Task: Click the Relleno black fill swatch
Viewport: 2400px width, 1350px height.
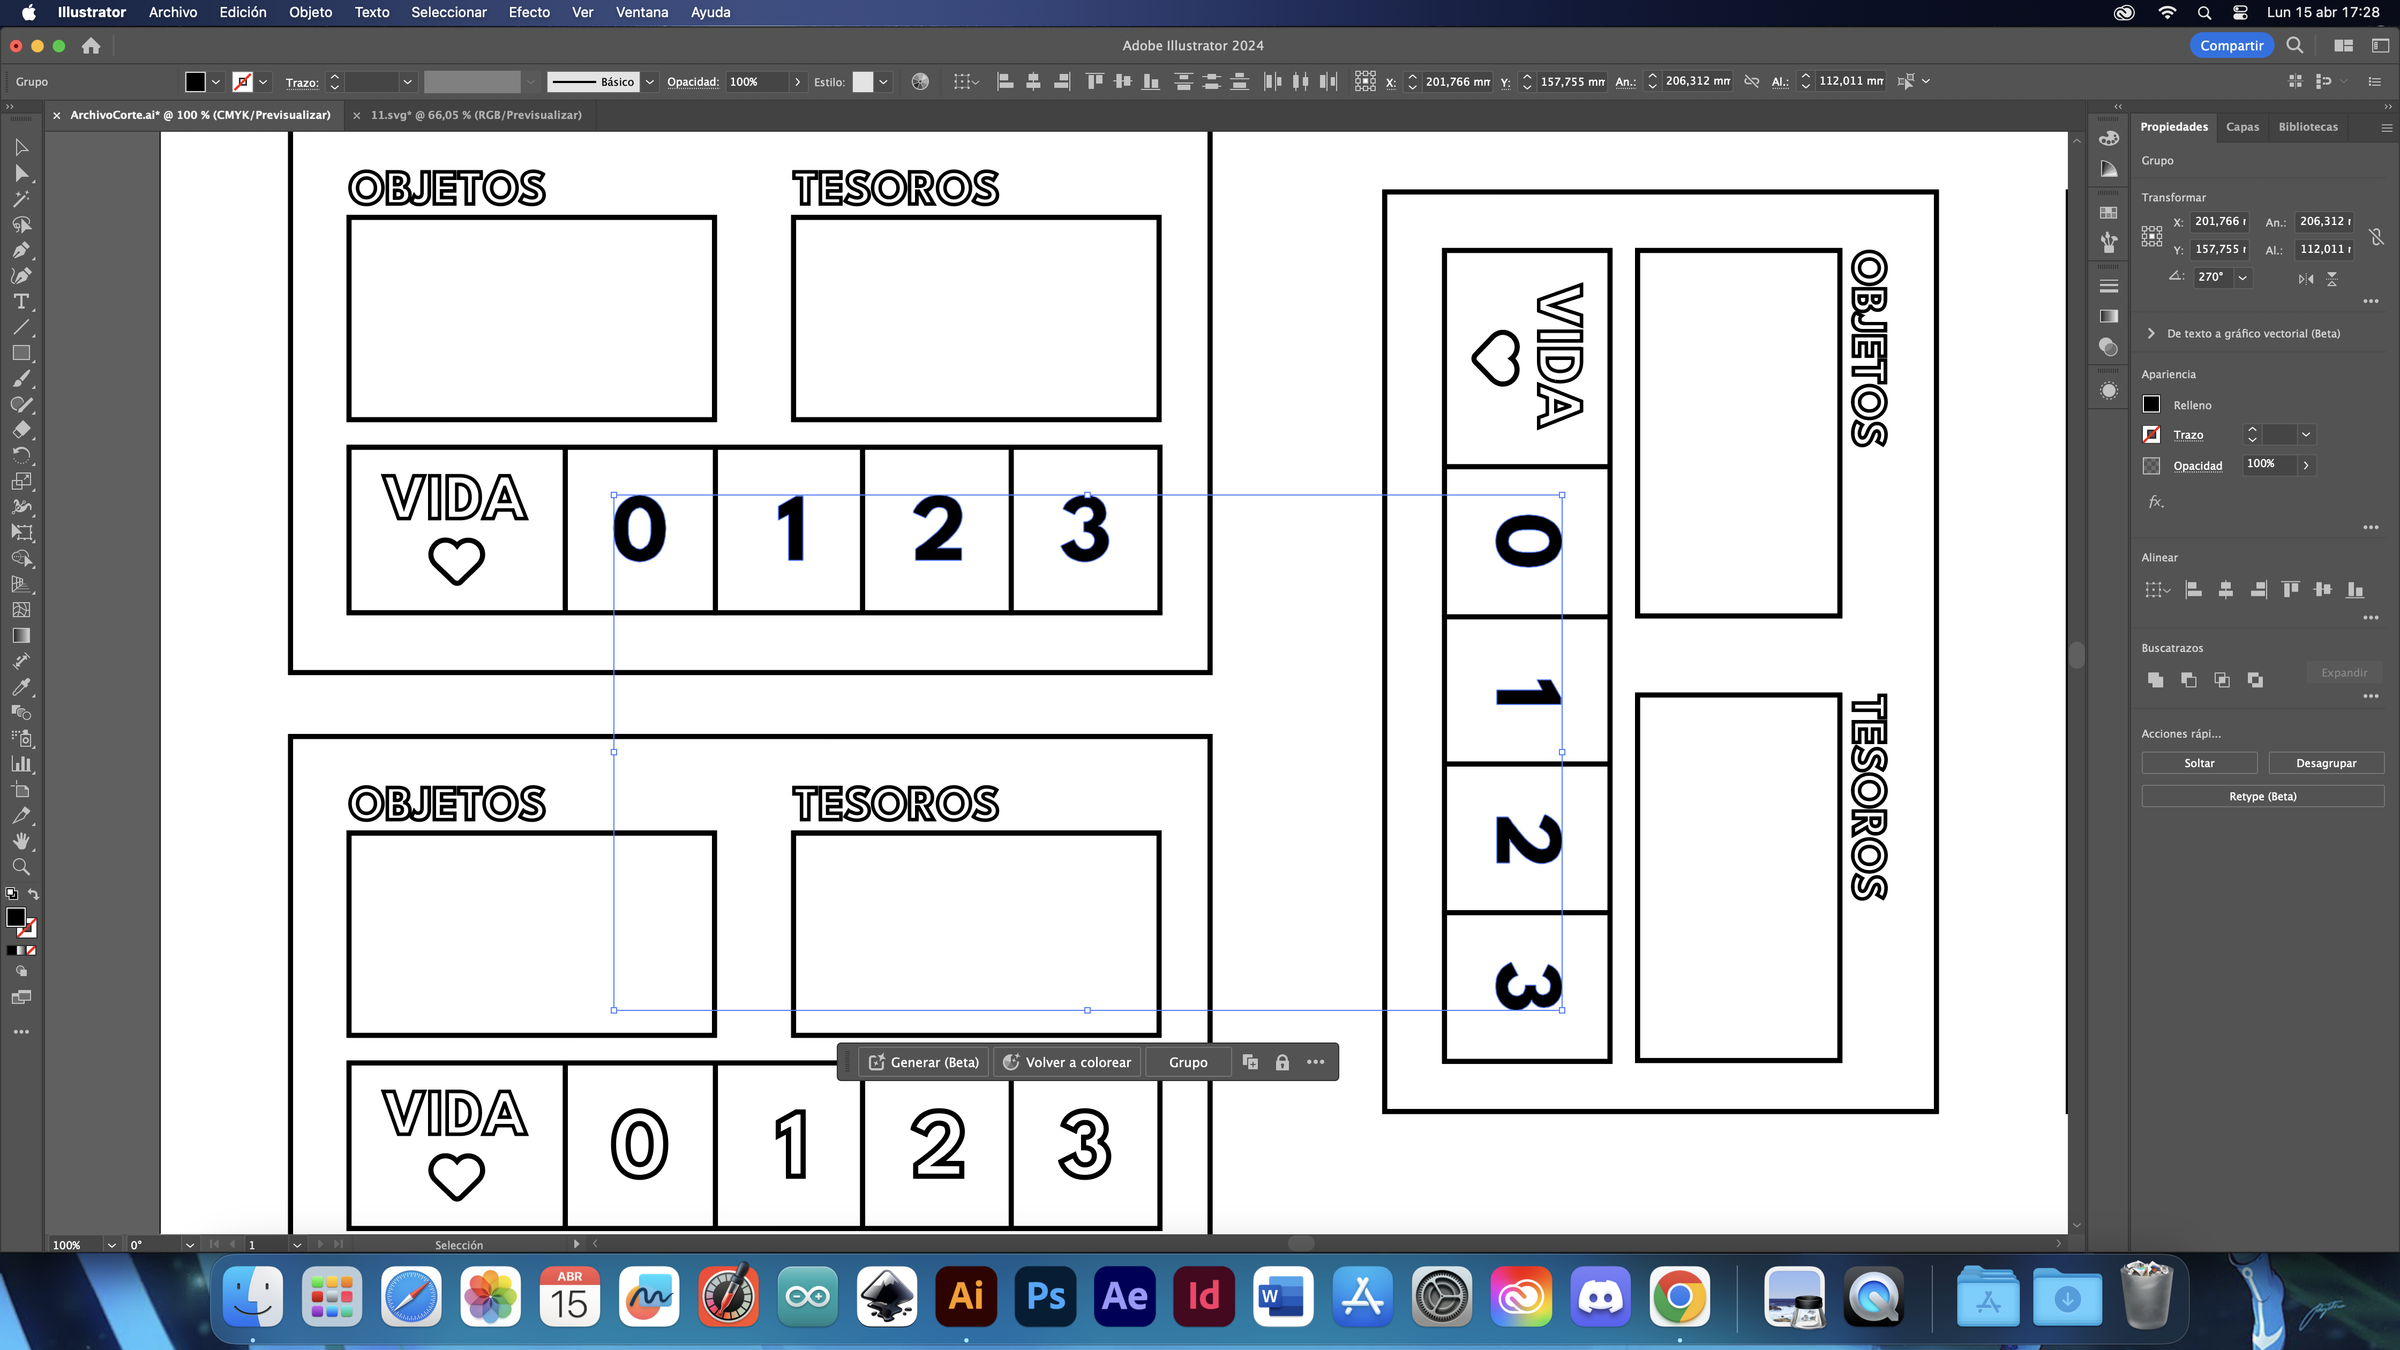Action: (2152, 405)
